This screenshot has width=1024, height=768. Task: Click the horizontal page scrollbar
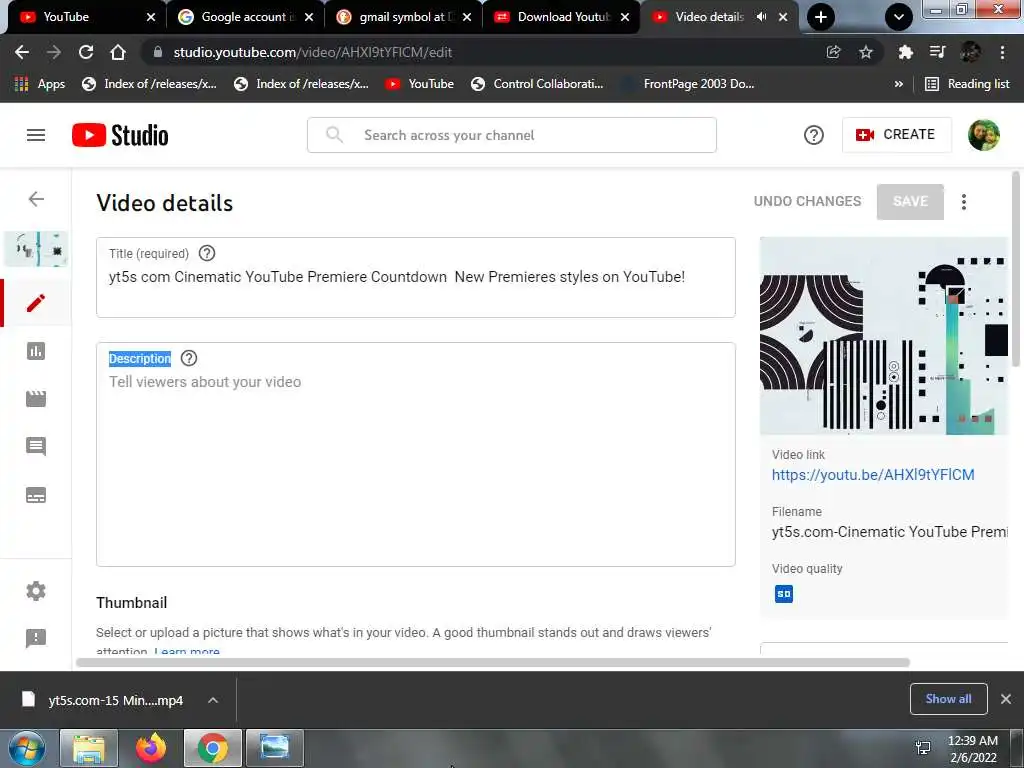coord(492,662)
